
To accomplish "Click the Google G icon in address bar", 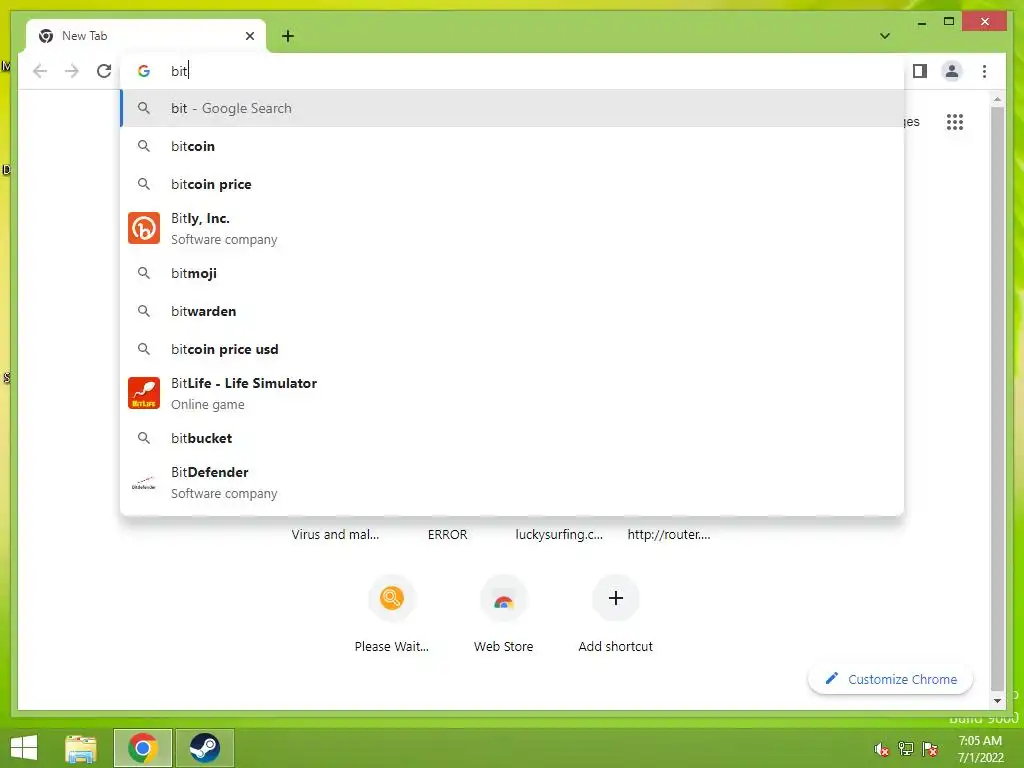I will click(x=144, y=71).
